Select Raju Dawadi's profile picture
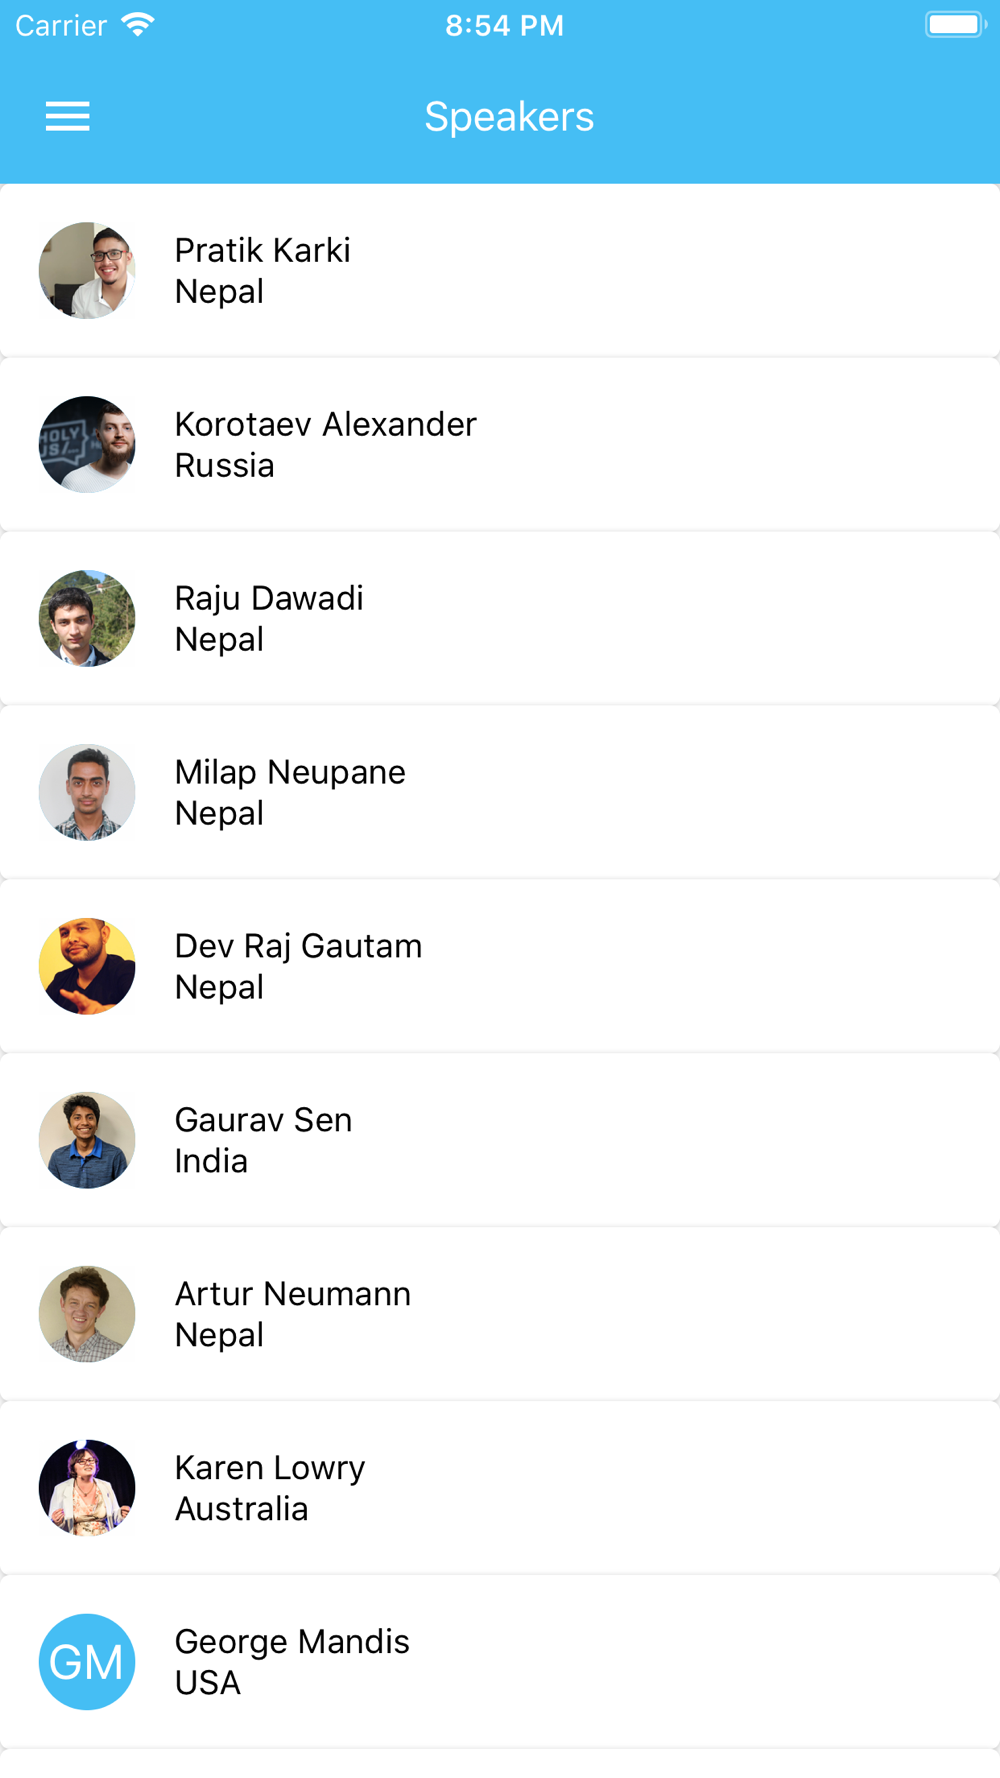This screenshot has height=1778, width=1000. [x=87, y=619]
